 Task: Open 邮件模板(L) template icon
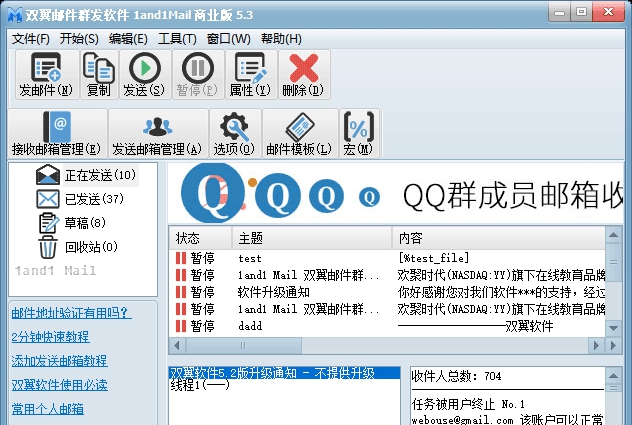(300, 127)
